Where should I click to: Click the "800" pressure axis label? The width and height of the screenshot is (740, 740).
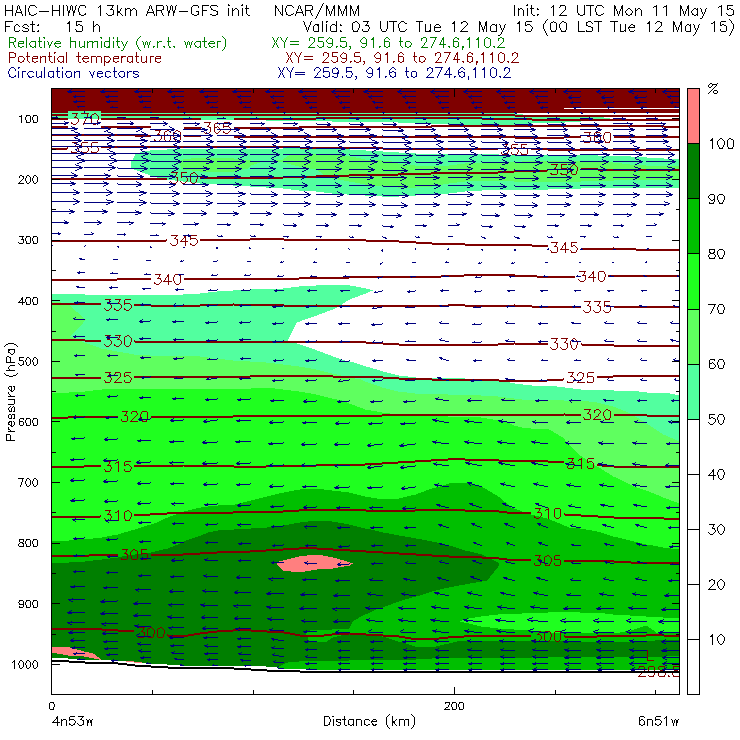coord(28,543)
